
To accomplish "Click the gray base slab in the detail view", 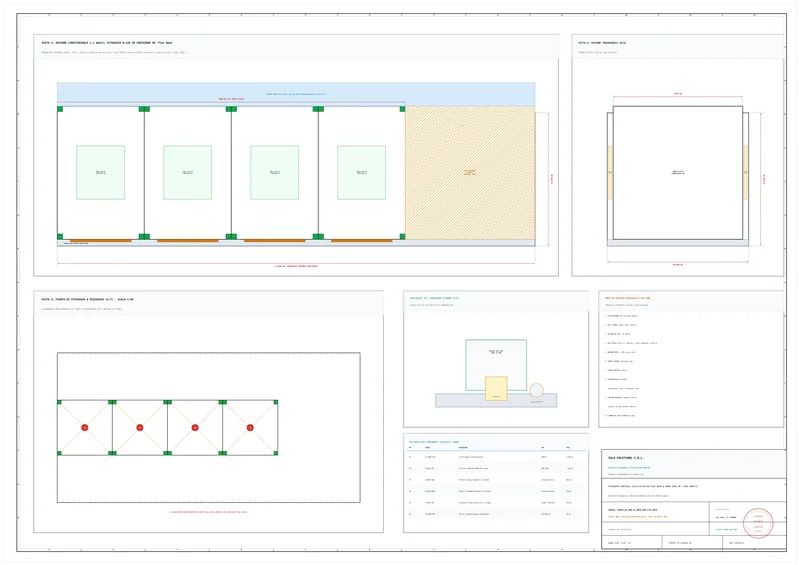I will pyautogui.click(x=496, y=400).
